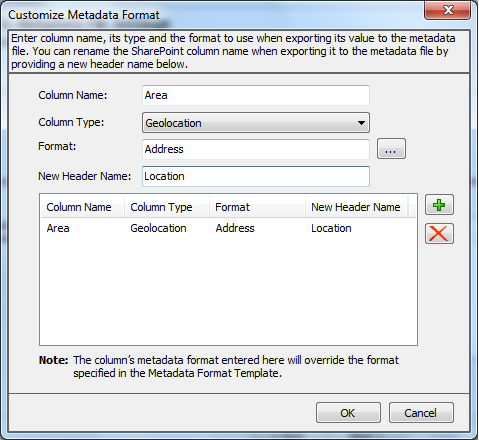Close the Customize Metadata Format dialog
Screen dimensions: 479x440
pos(447,10)
